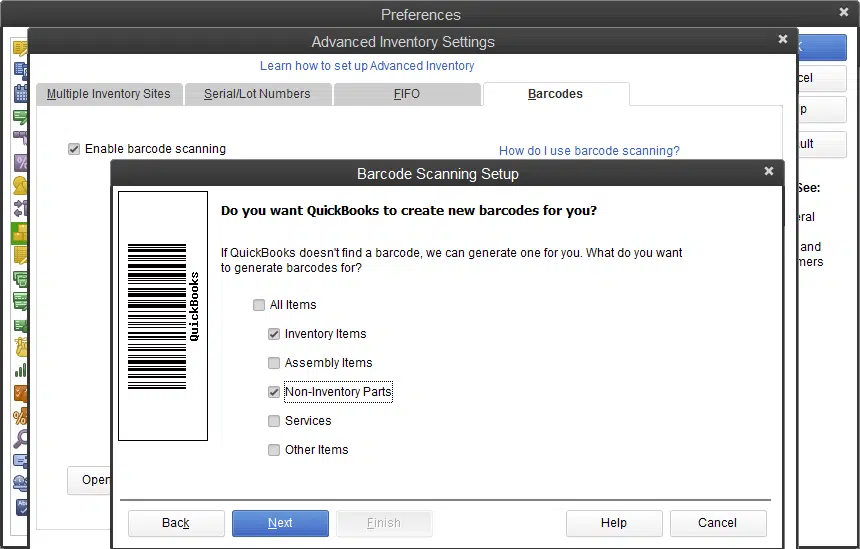
Task: Open Reminders preferences icon
Action: (x=20, y=348)
